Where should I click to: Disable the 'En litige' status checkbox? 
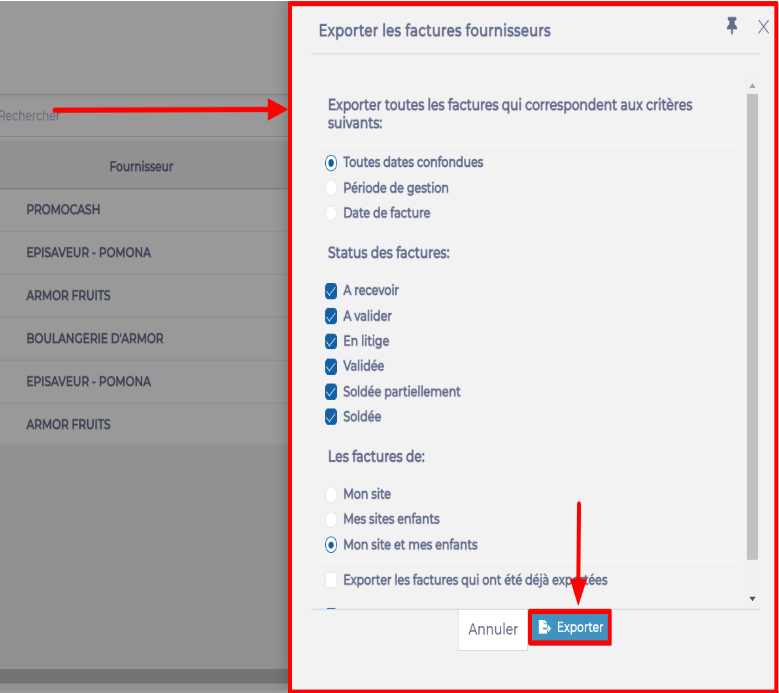coord(331,341)
